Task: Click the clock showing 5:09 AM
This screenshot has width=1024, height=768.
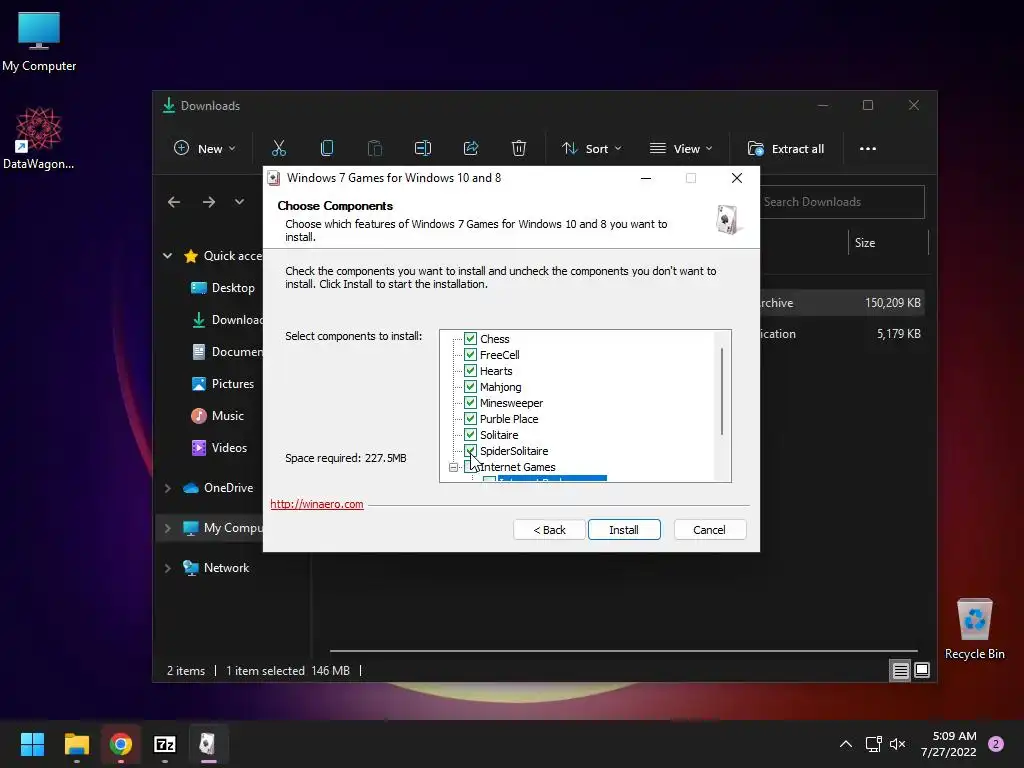Action: [949, 744]
